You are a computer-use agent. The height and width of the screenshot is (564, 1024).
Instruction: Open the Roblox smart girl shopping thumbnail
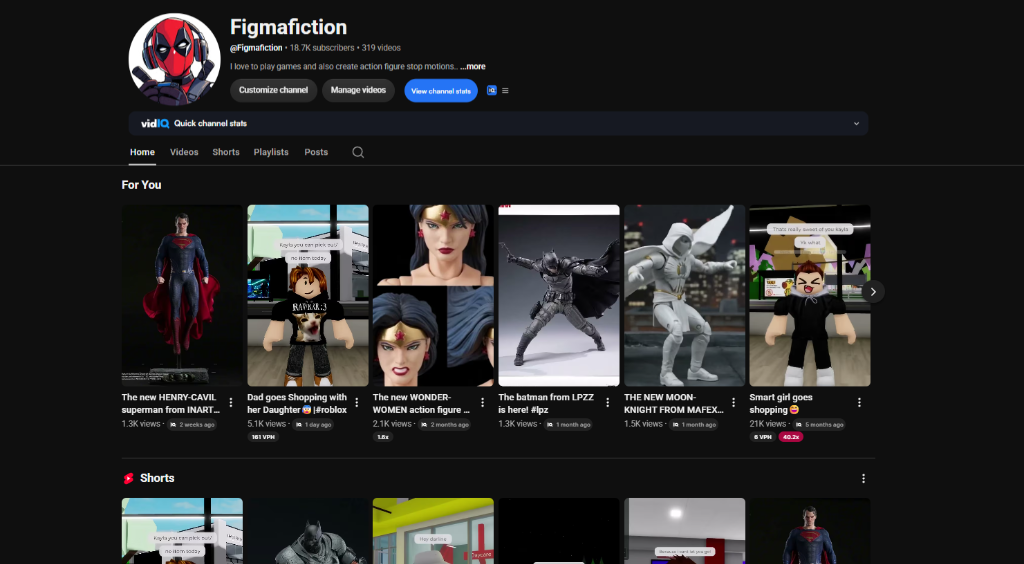coord(810,296)
